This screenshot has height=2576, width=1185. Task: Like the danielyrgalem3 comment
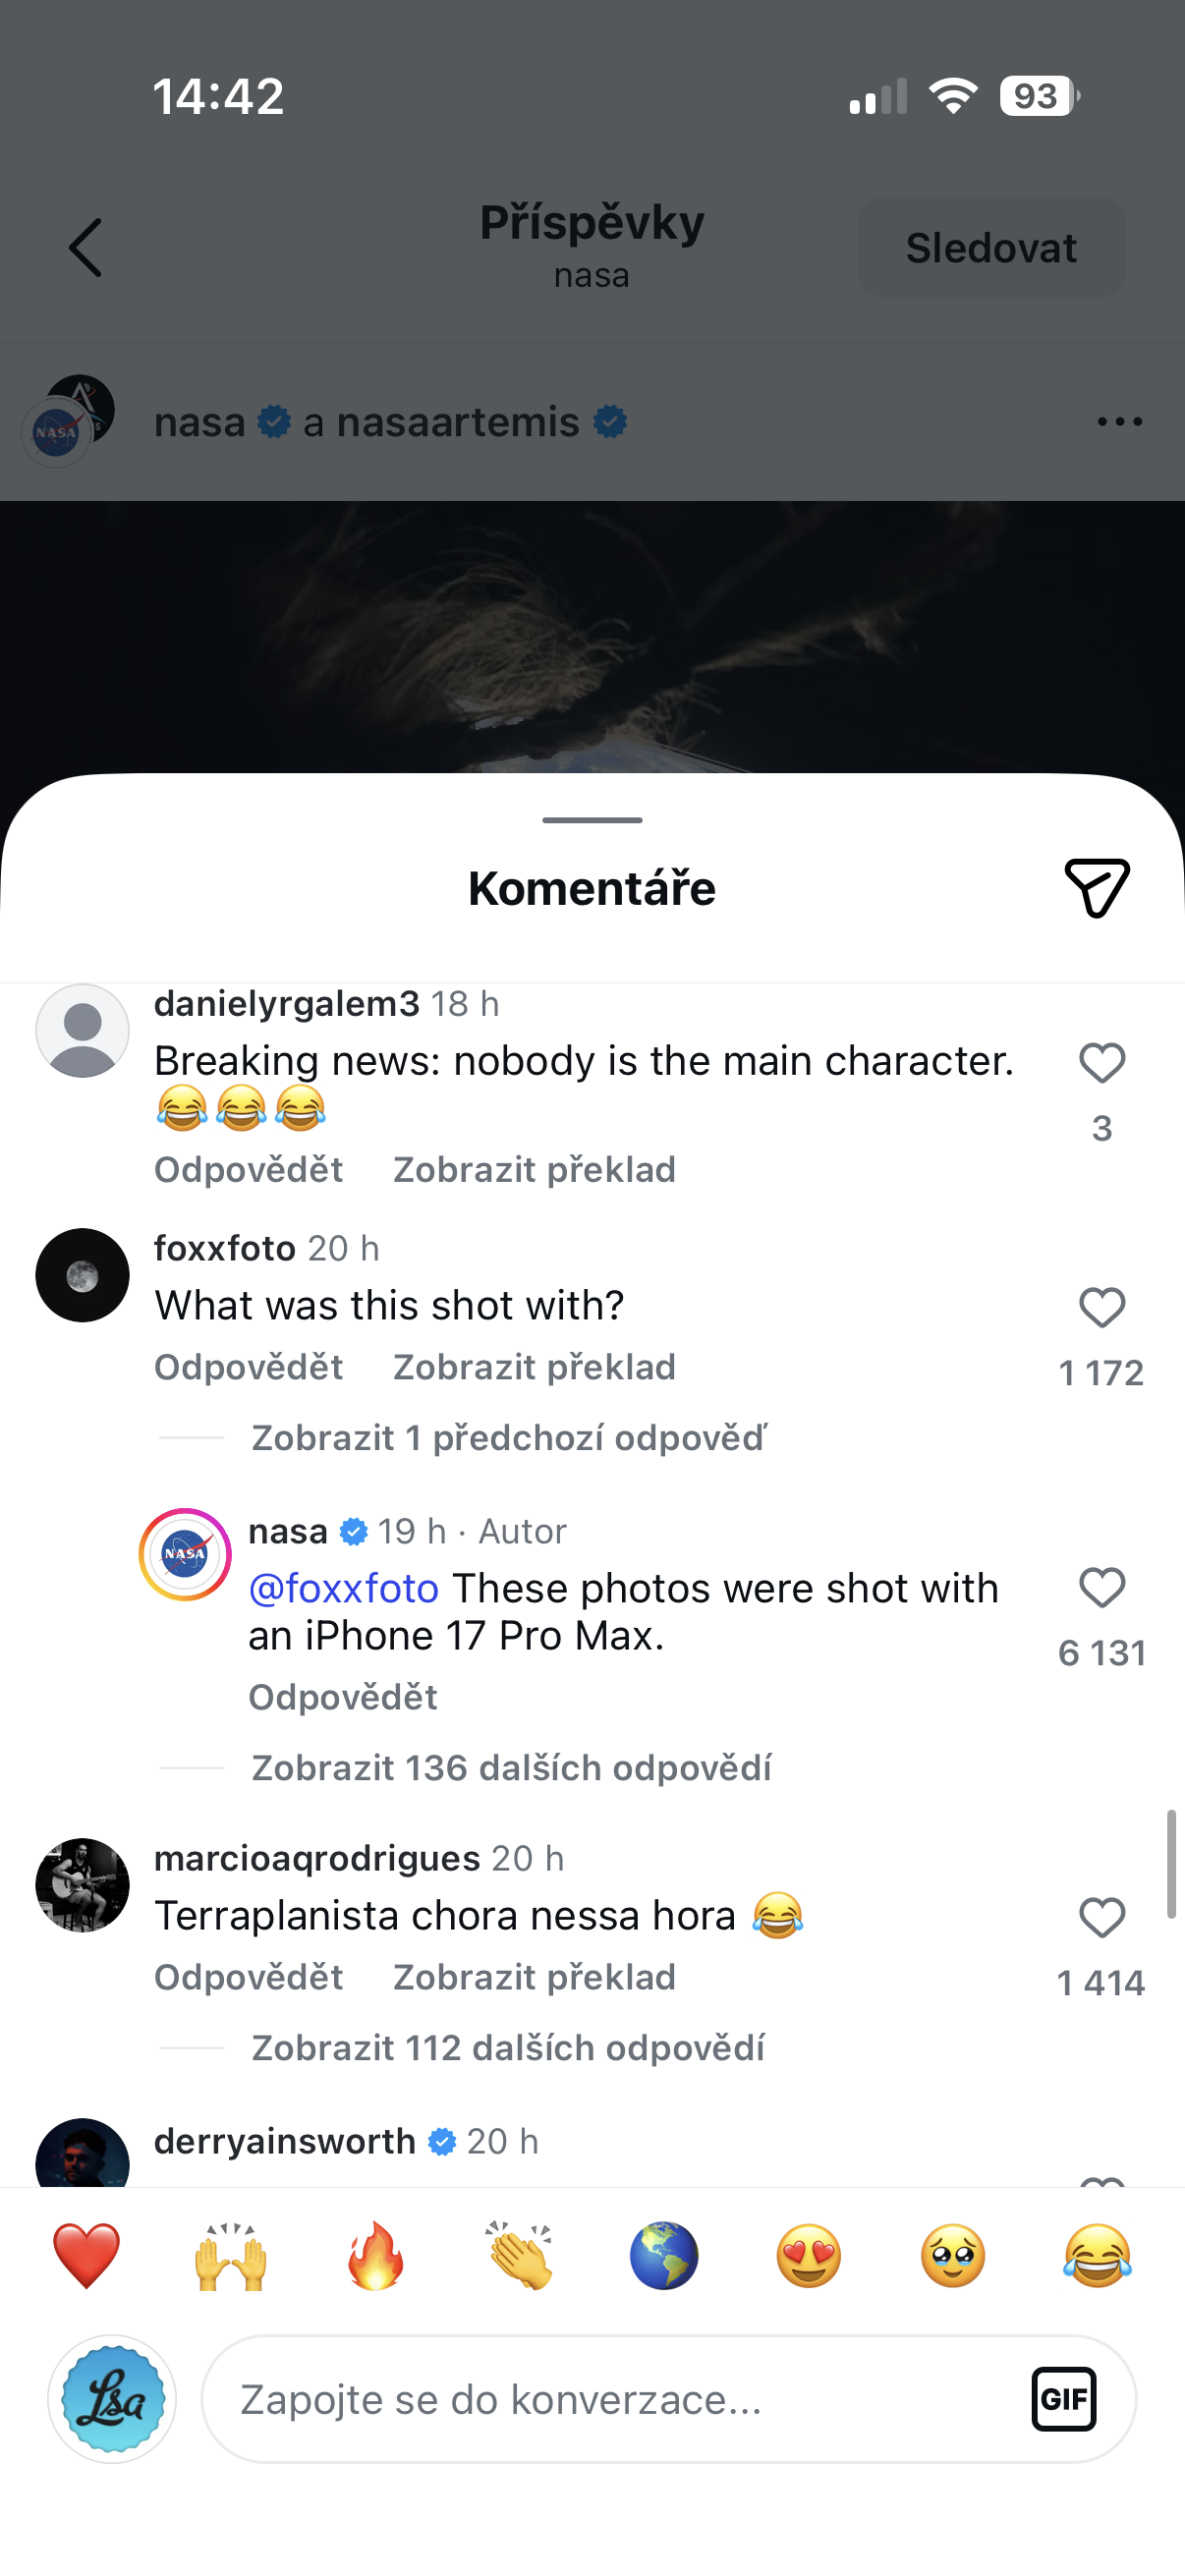[1102, 1063]
